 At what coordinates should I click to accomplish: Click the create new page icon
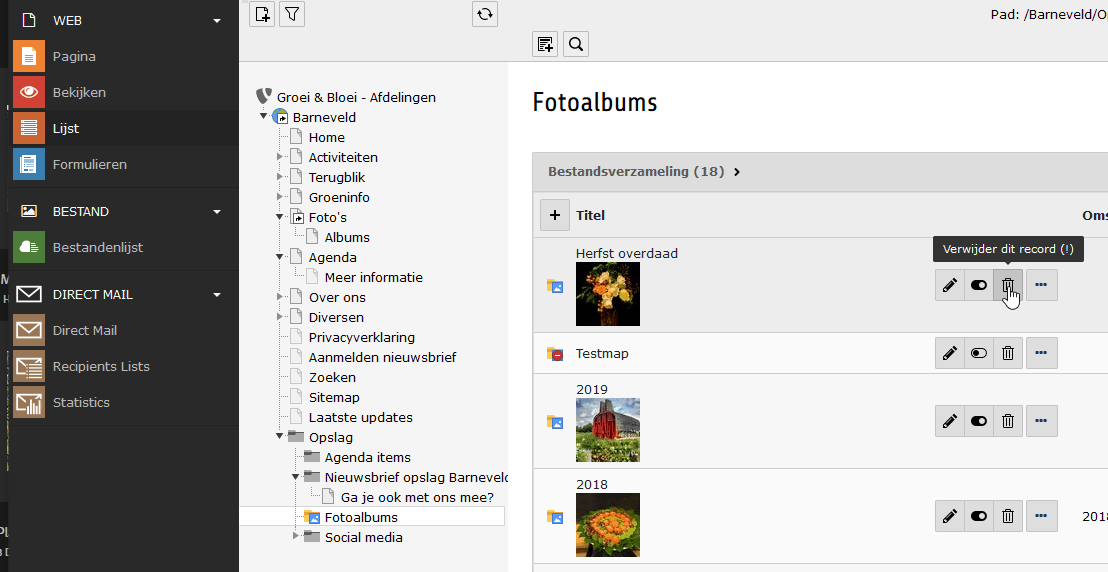tap(262, 14)
